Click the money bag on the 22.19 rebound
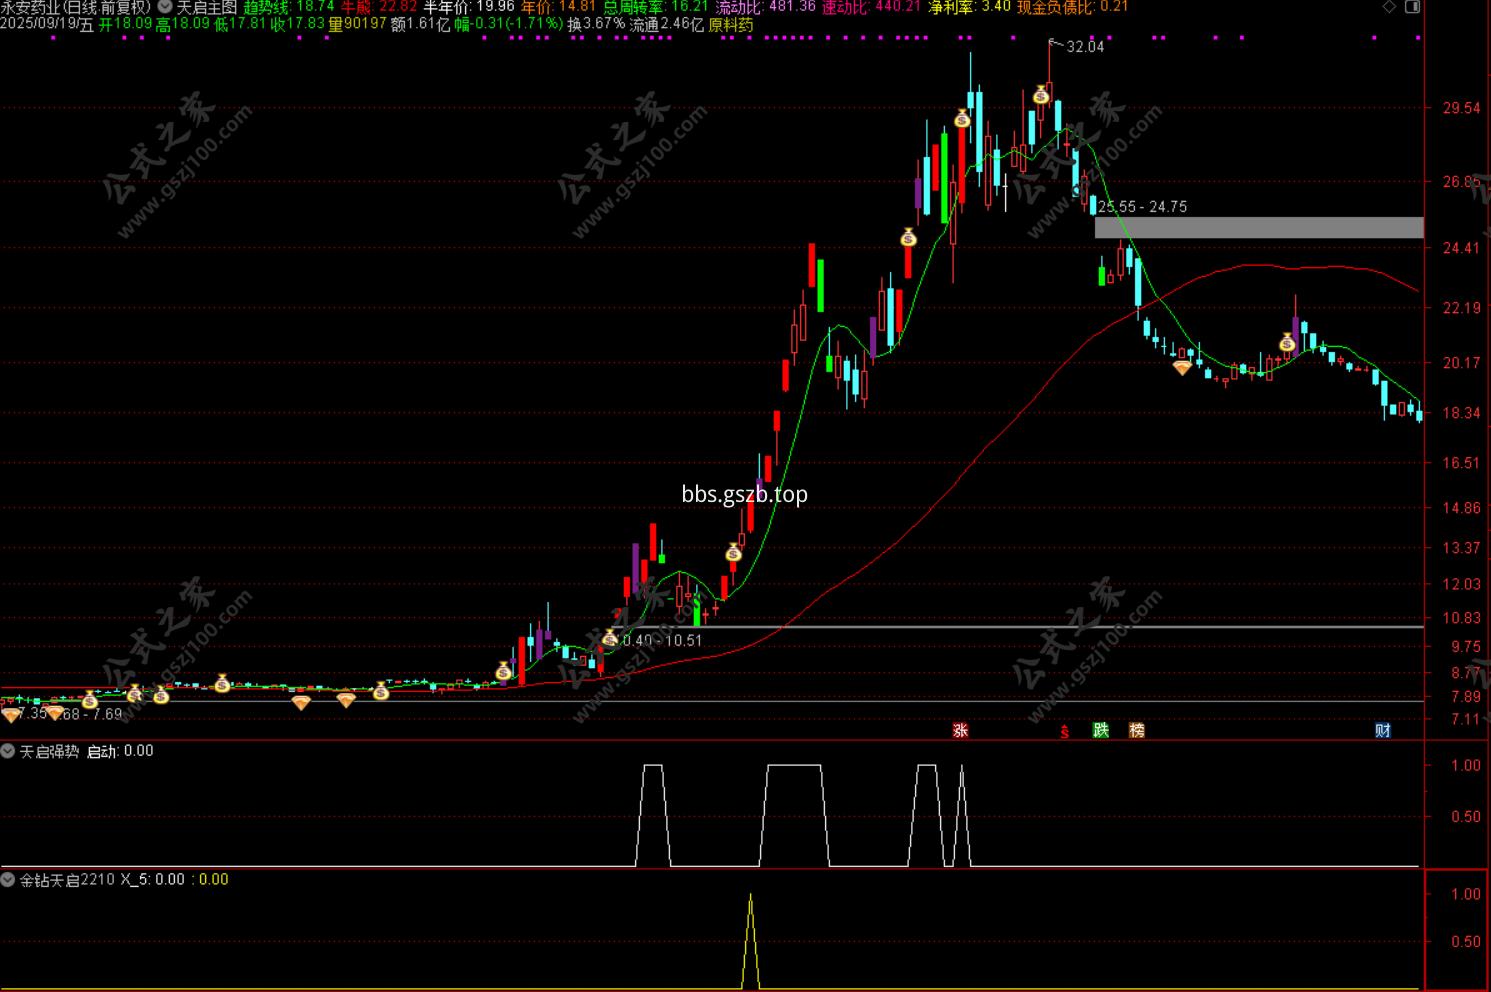 coord(1287,343)
